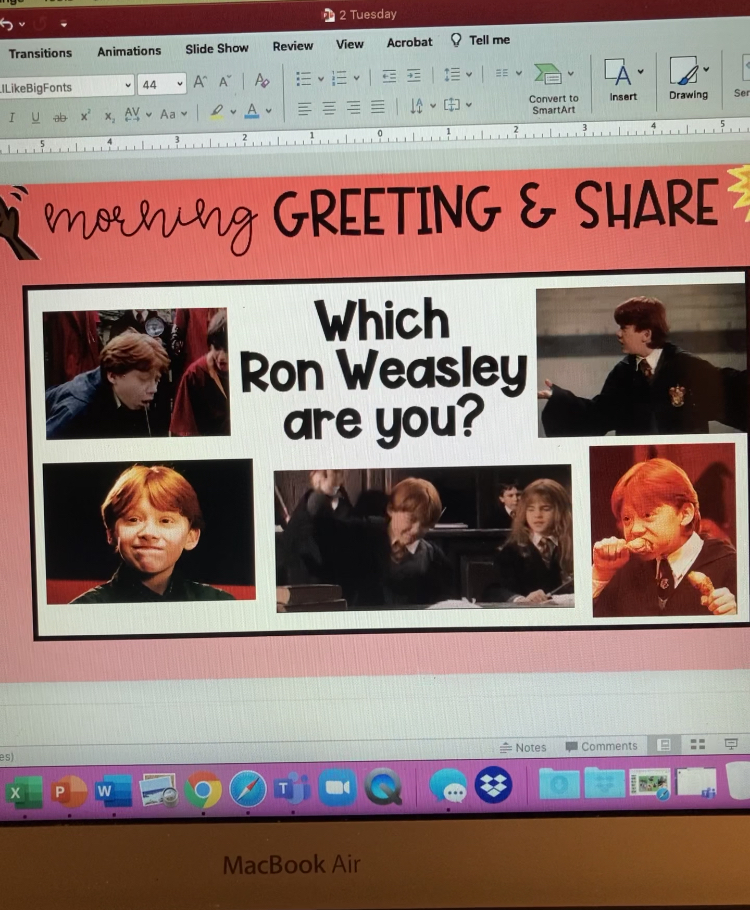Open highlight color dropdown arrow
The width and height of the screenshot is (750, 910).
(233, 111)
